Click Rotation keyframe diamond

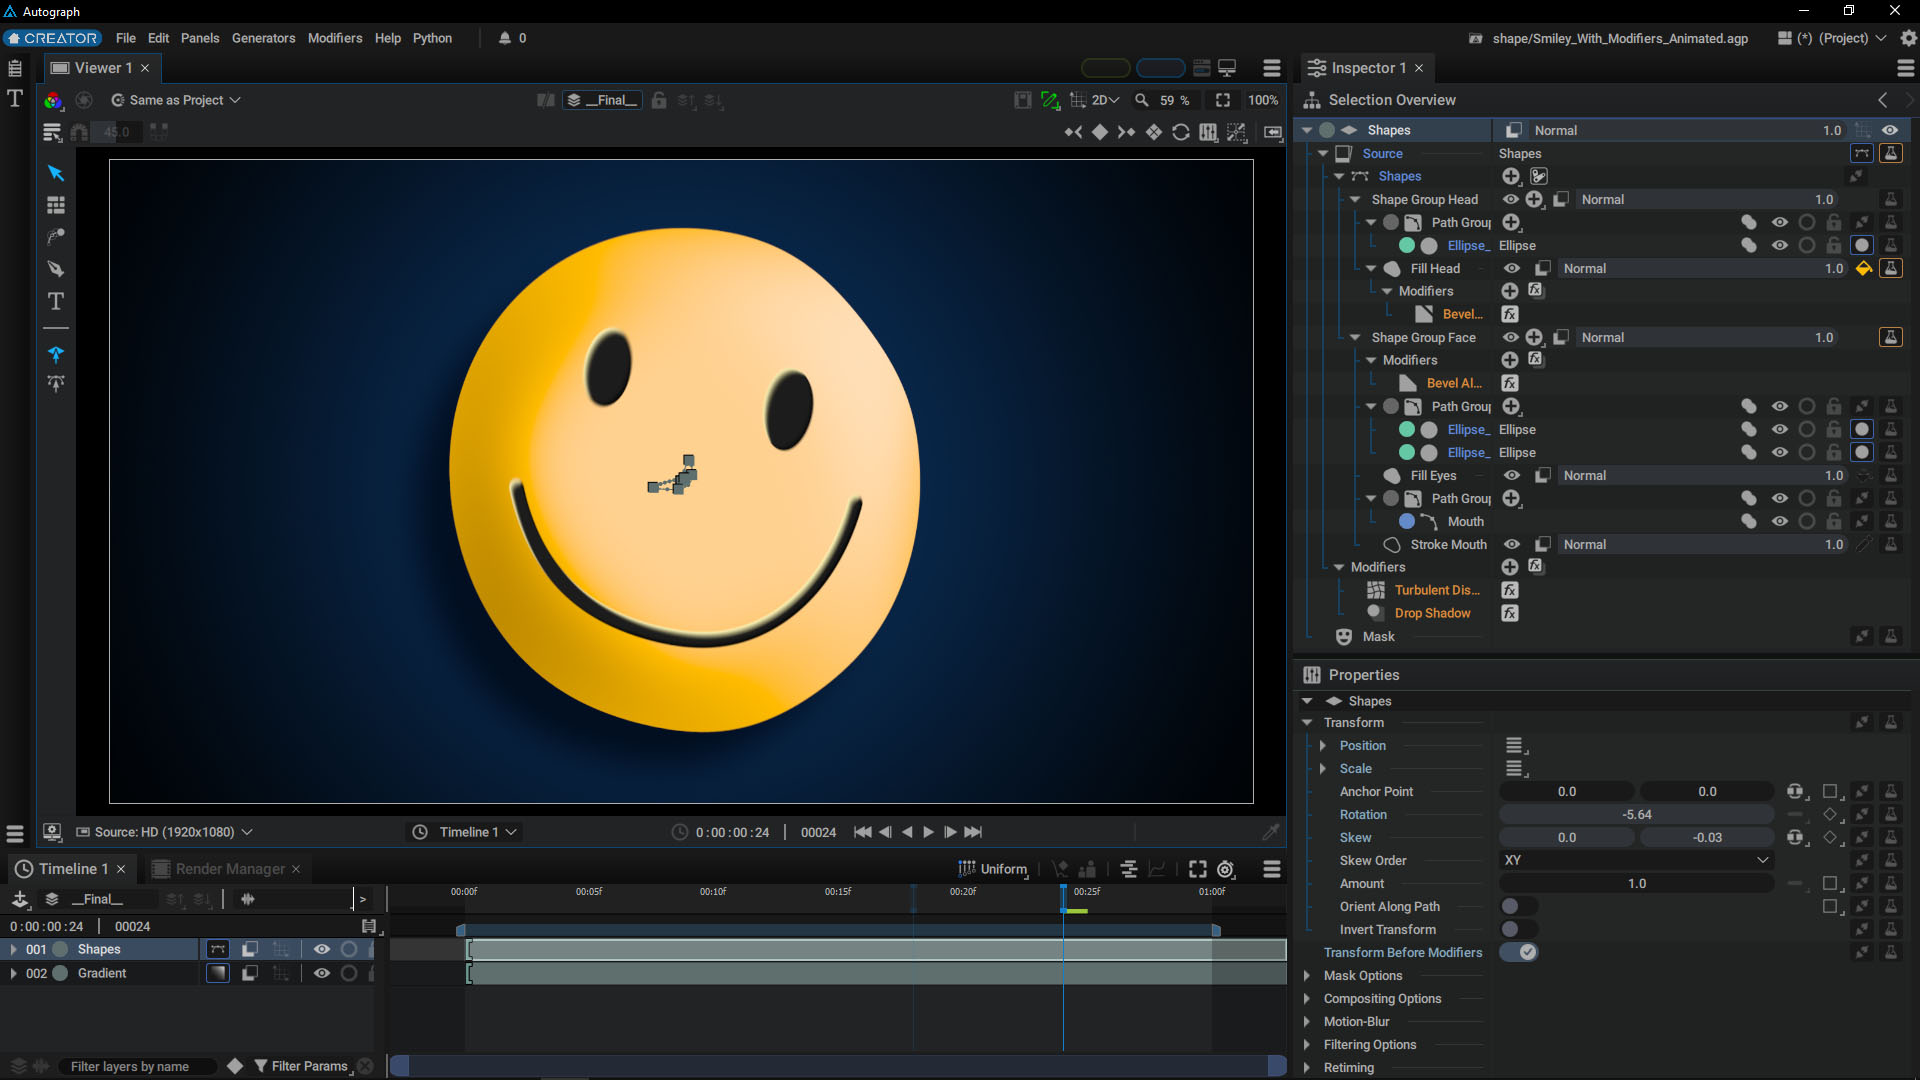tap(1830, 814)
